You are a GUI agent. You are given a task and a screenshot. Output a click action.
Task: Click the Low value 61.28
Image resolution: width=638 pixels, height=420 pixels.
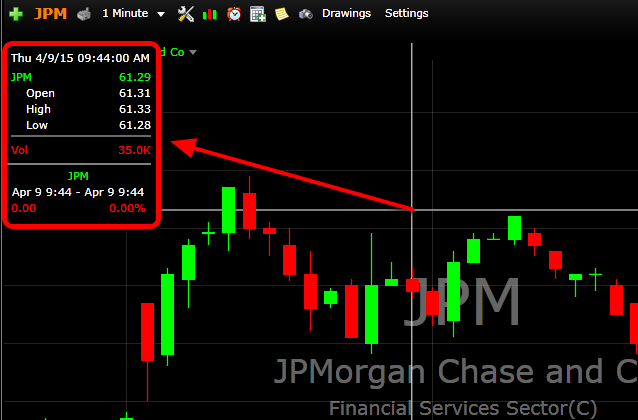[x=135, y=125]
